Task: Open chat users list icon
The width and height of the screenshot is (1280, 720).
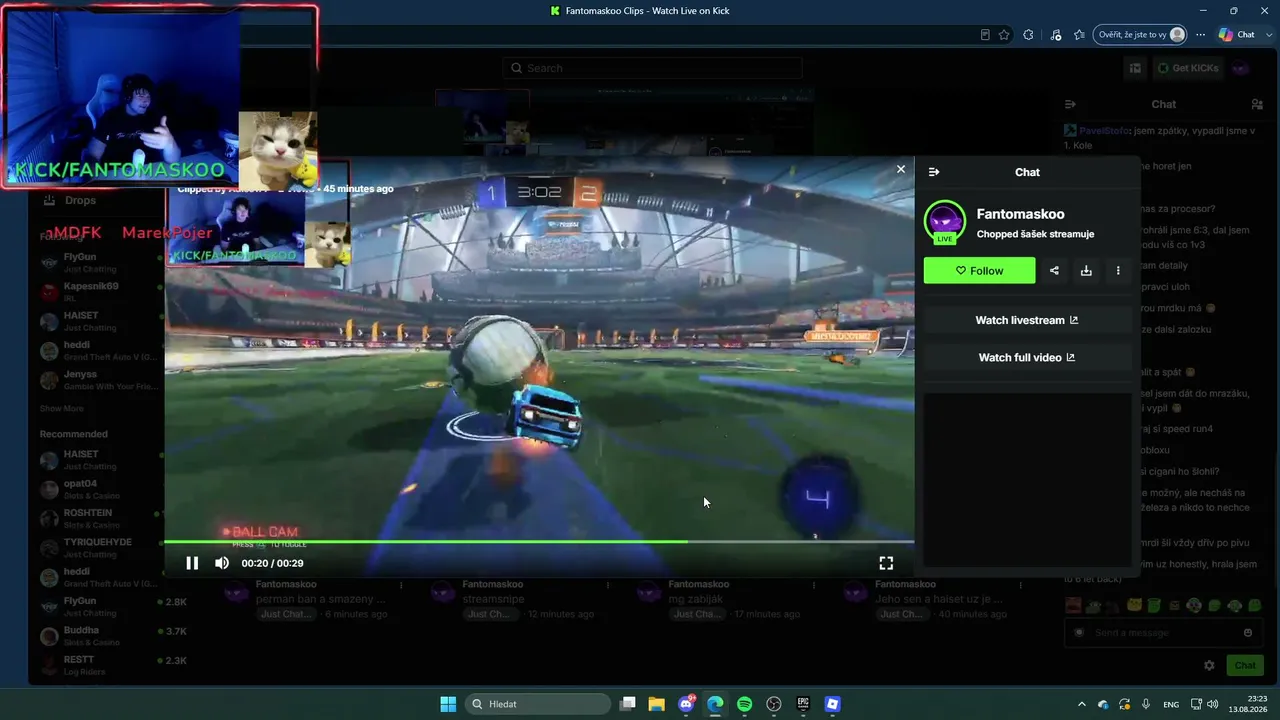Action: pos(1257,104)
